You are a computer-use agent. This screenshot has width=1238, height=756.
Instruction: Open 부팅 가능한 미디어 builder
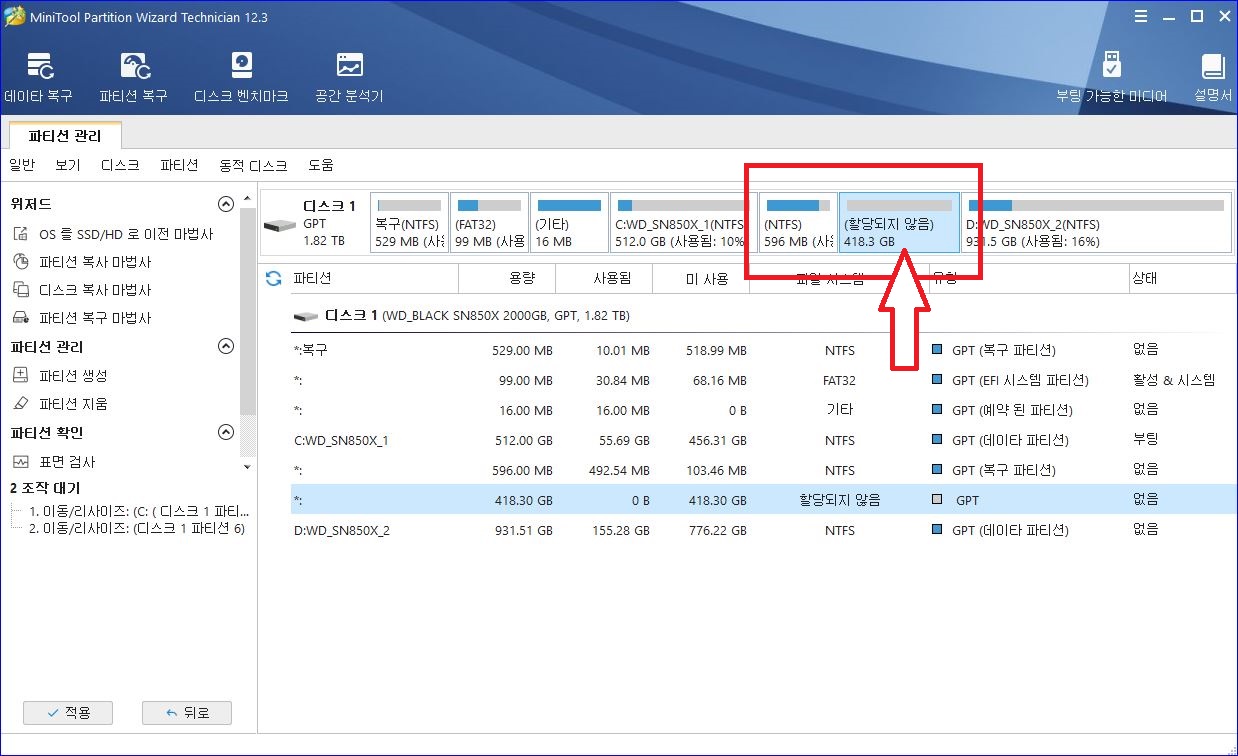click(1111, 78)
